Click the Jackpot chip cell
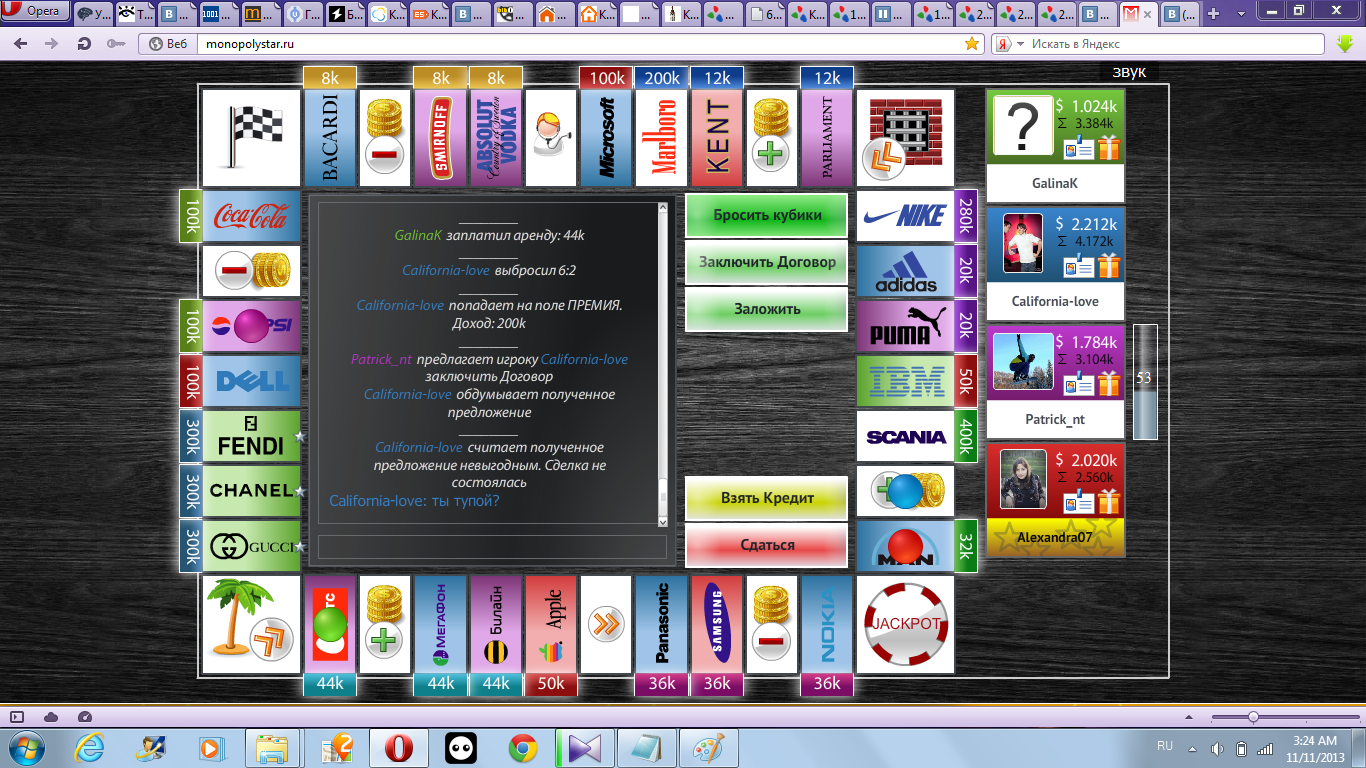This screenshot has width=1366, height=768. pyautogui.click(x=905, y=624)
